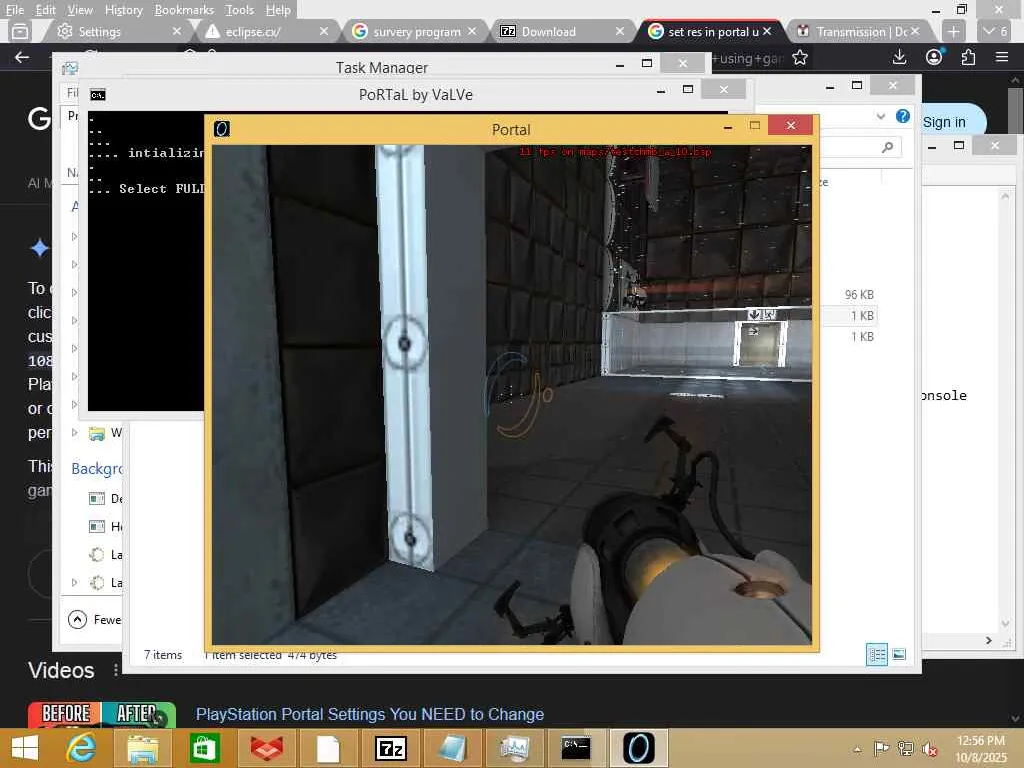This screenshot has width=1024, height=768.
Task: Bookmark this page with the star icon
Action: coord(799,57)
